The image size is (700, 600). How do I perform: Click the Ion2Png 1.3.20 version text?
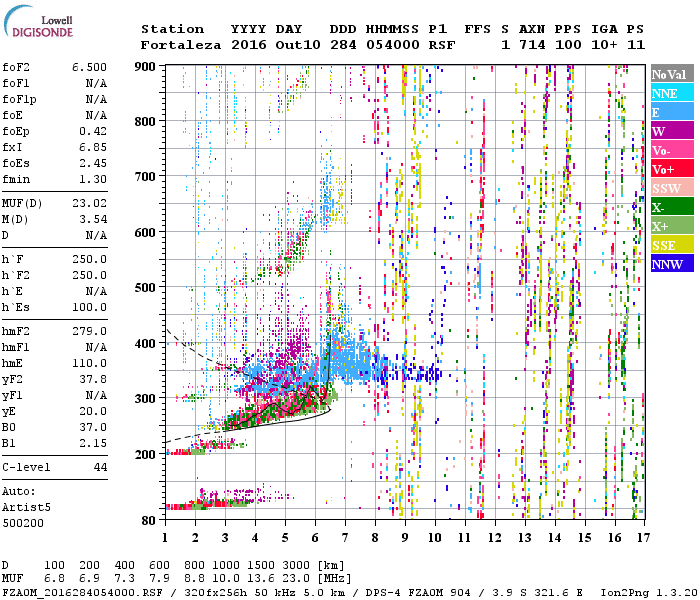tap(649, 592)
